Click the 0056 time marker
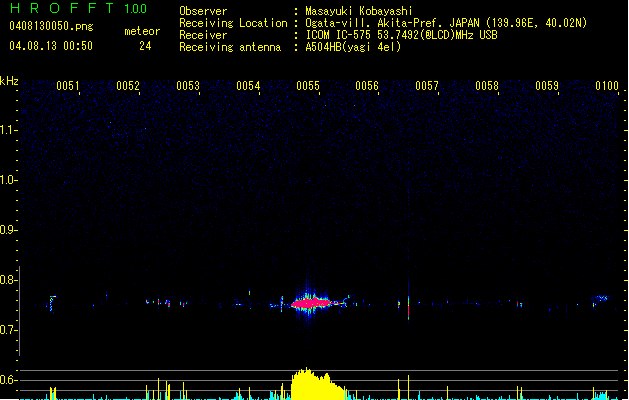629x400 pixels. click(367, 85)
